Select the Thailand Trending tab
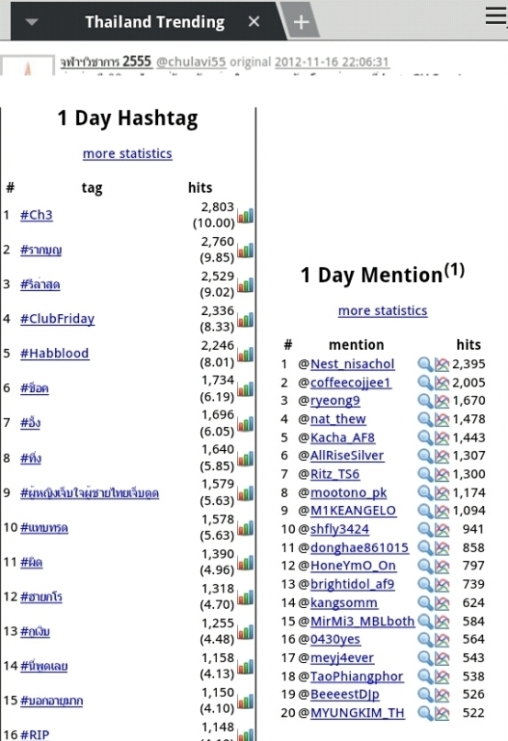Image resolution: width=508 pixels, height=741 pixels. point(155,22)
